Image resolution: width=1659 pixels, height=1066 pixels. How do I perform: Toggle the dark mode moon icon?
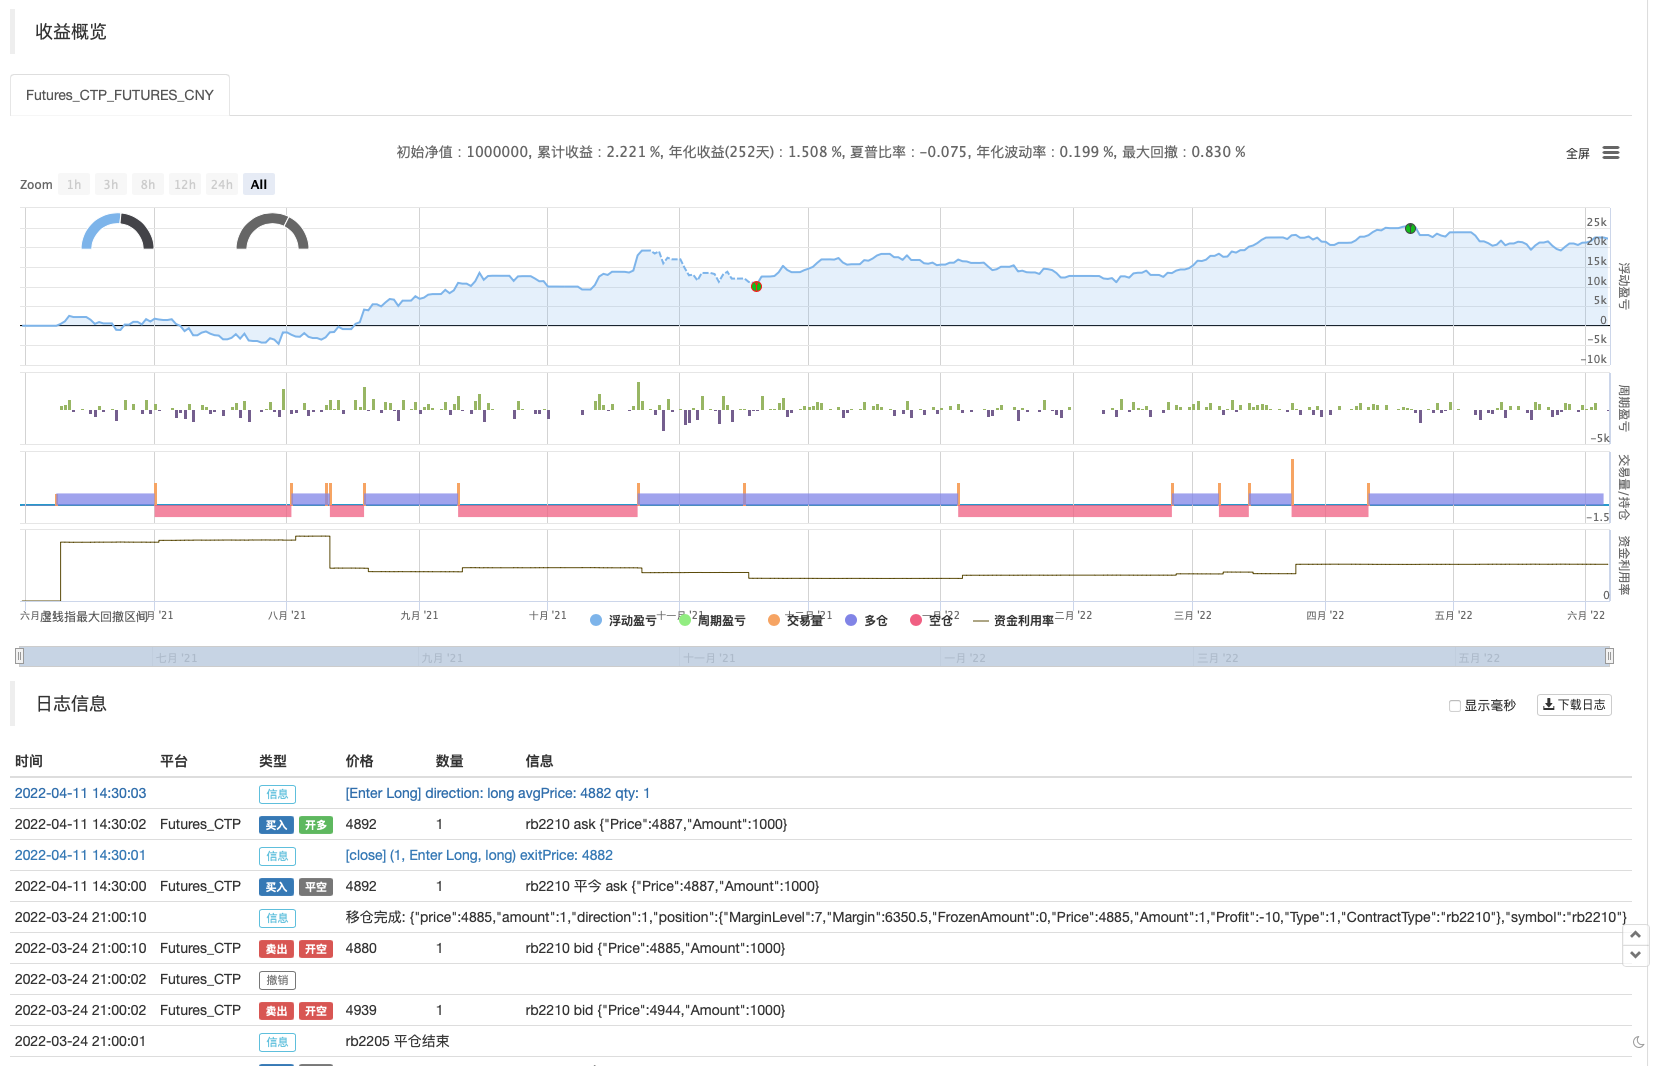pyautogui.click(x=1638, y=1042)
